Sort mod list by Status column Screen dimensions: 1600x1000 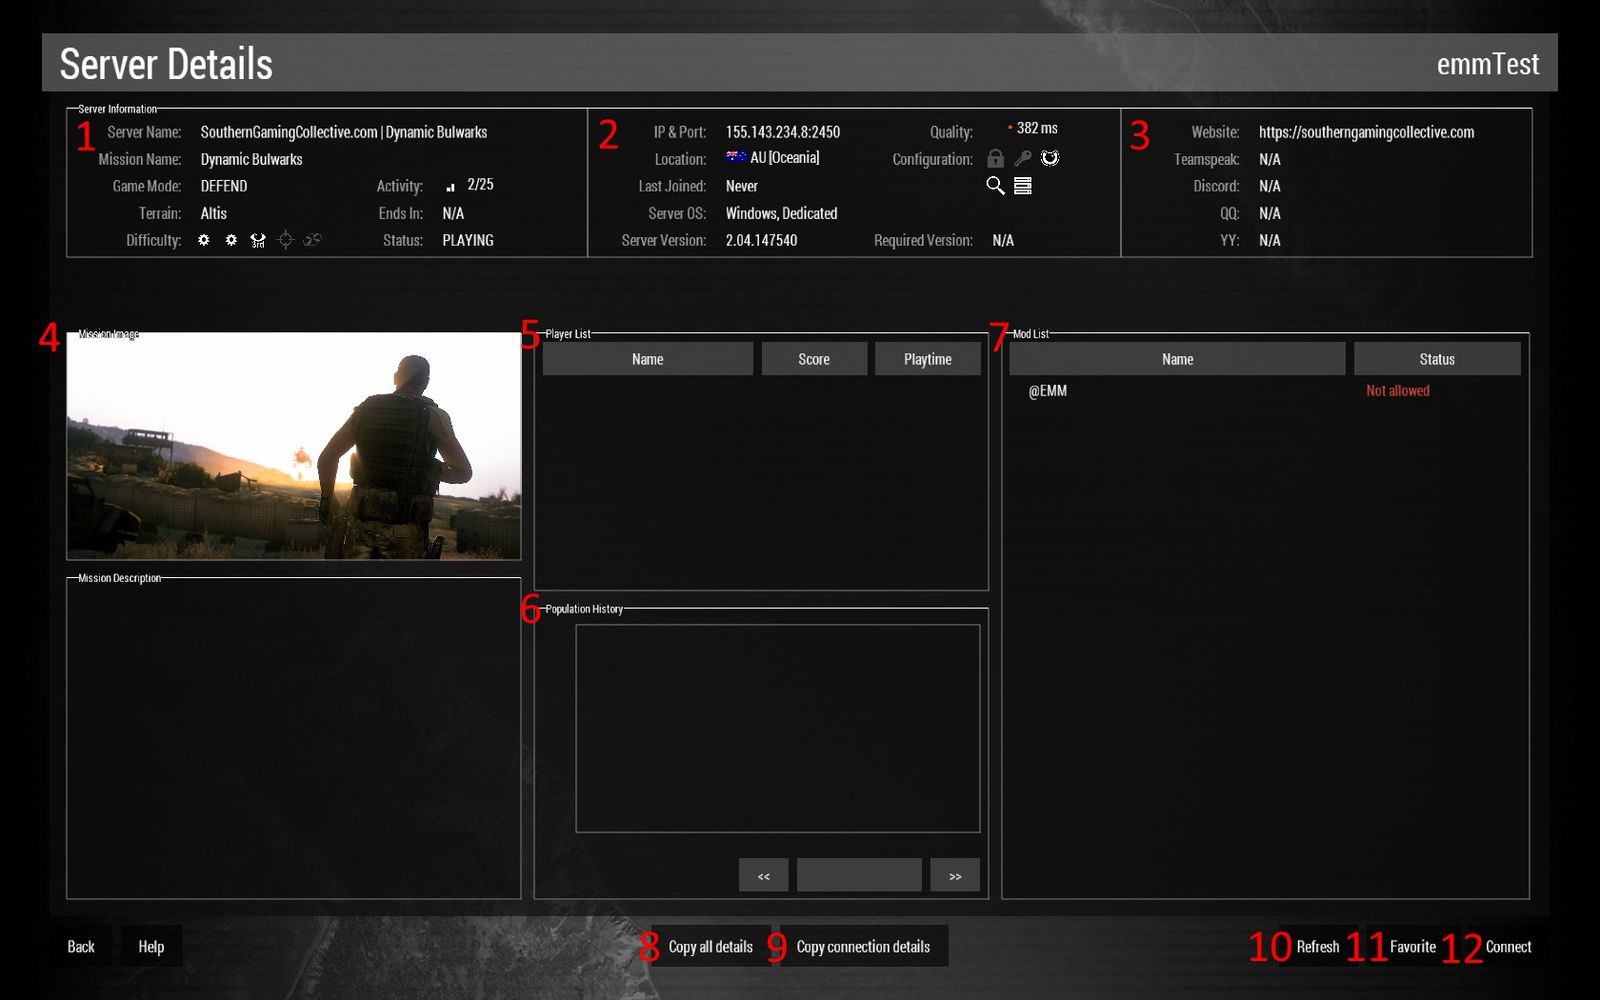[1437, 358]
